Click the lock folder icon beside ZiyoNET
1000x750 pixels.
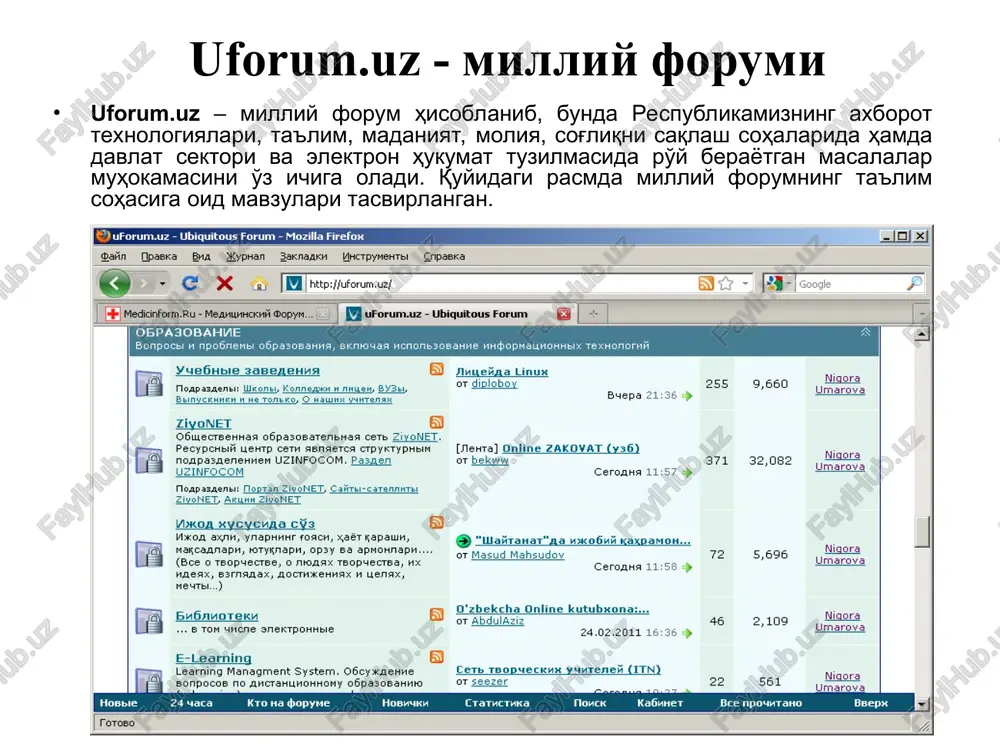(x=149, y=460)
